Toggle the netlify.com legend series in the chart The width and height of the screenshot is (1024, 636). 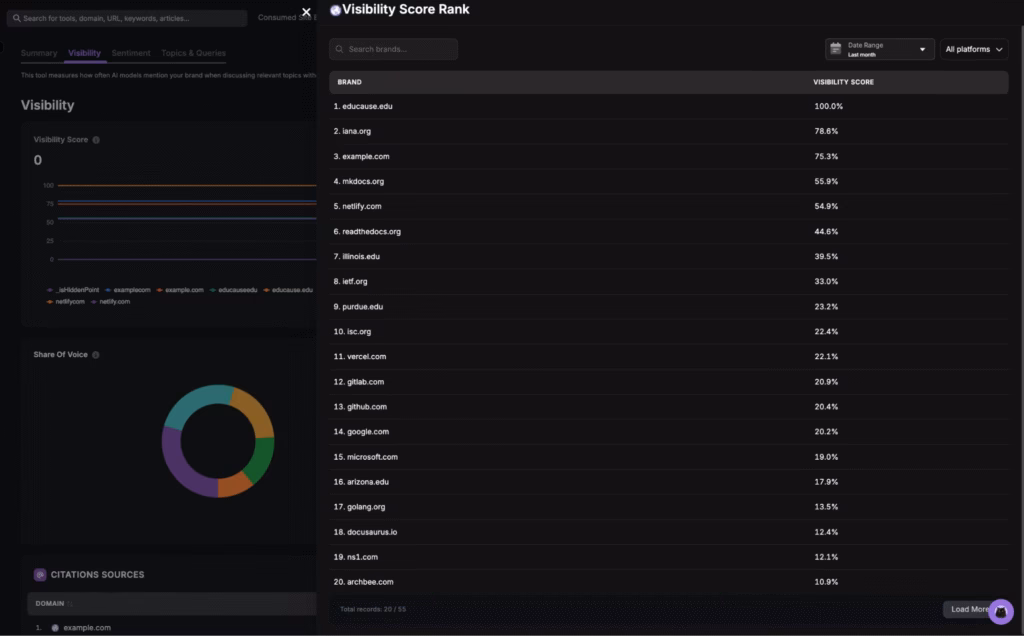(114, 301)
